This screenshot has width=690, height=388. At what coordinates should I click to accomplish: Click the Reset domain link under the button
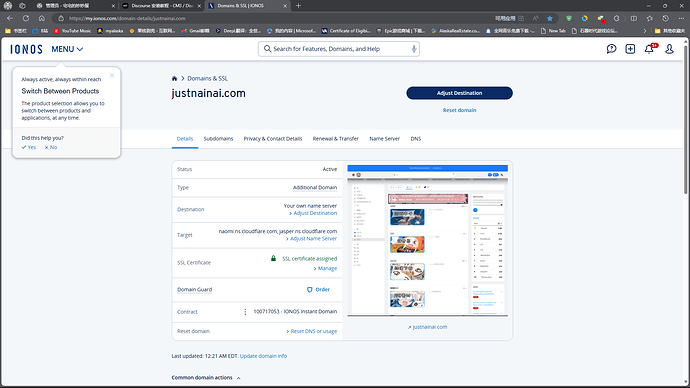459,110
